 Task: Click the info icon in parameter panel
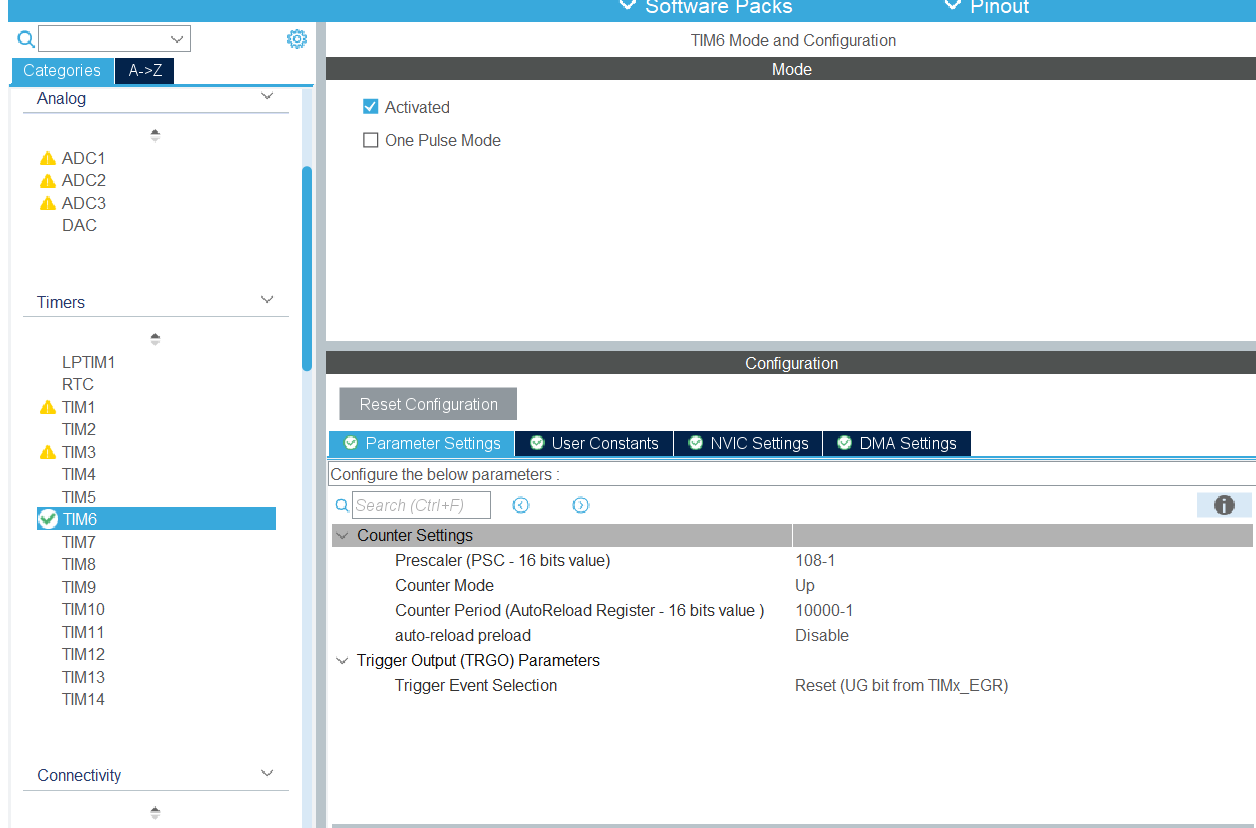(x=1224, y=505)
